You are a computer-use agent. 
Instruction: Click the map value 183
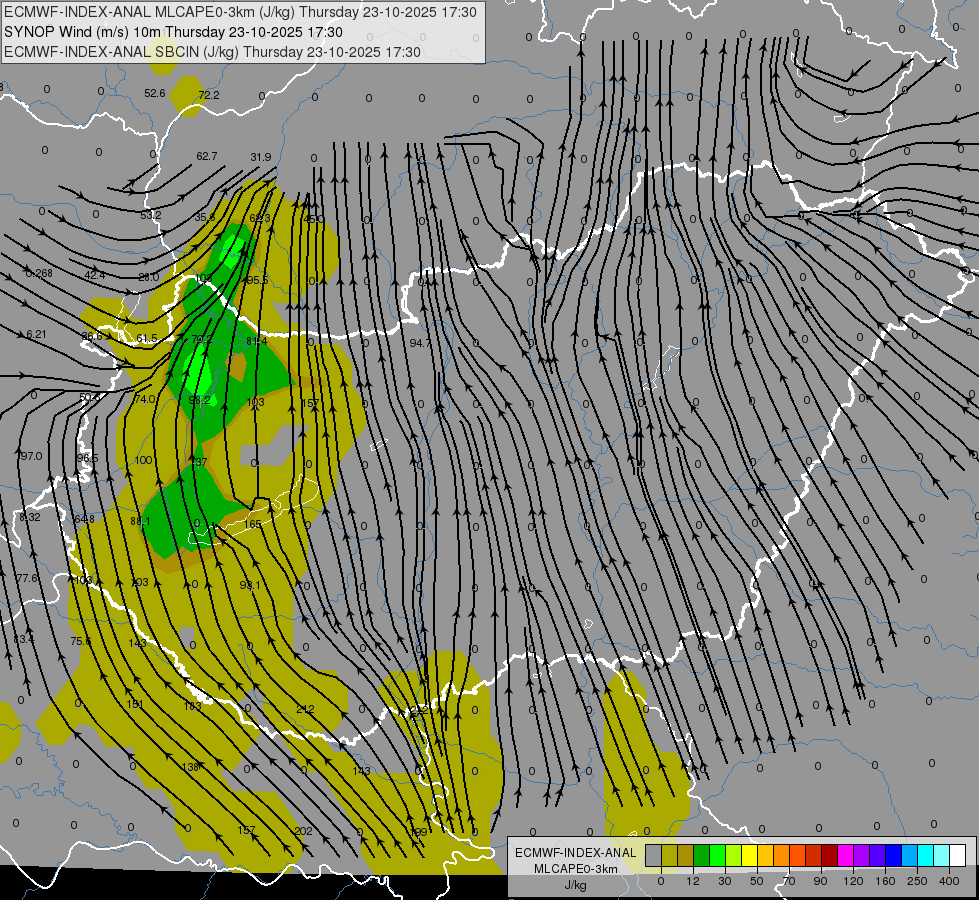192,706
